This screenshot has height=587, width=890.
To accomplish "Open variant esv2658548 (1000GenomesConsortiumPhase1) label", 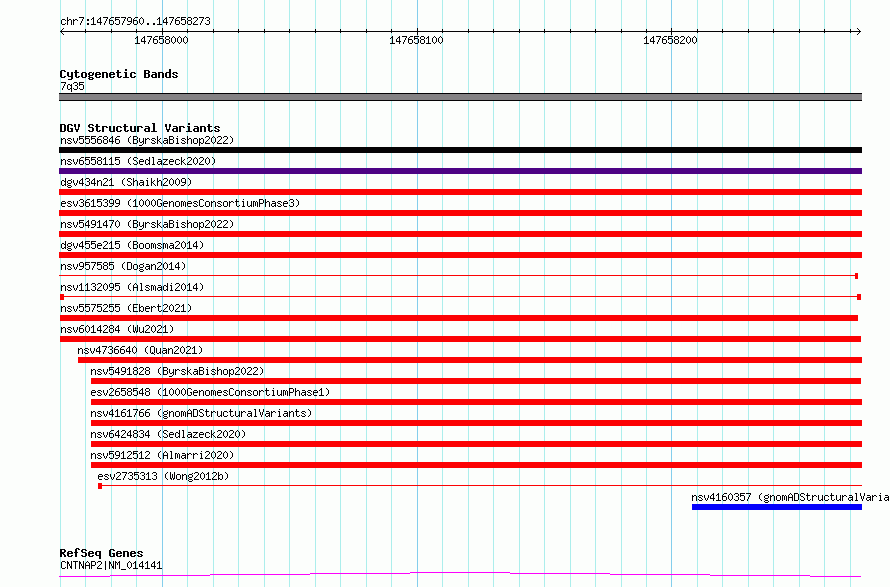I will pyautogui.click(x=210, y=392).
